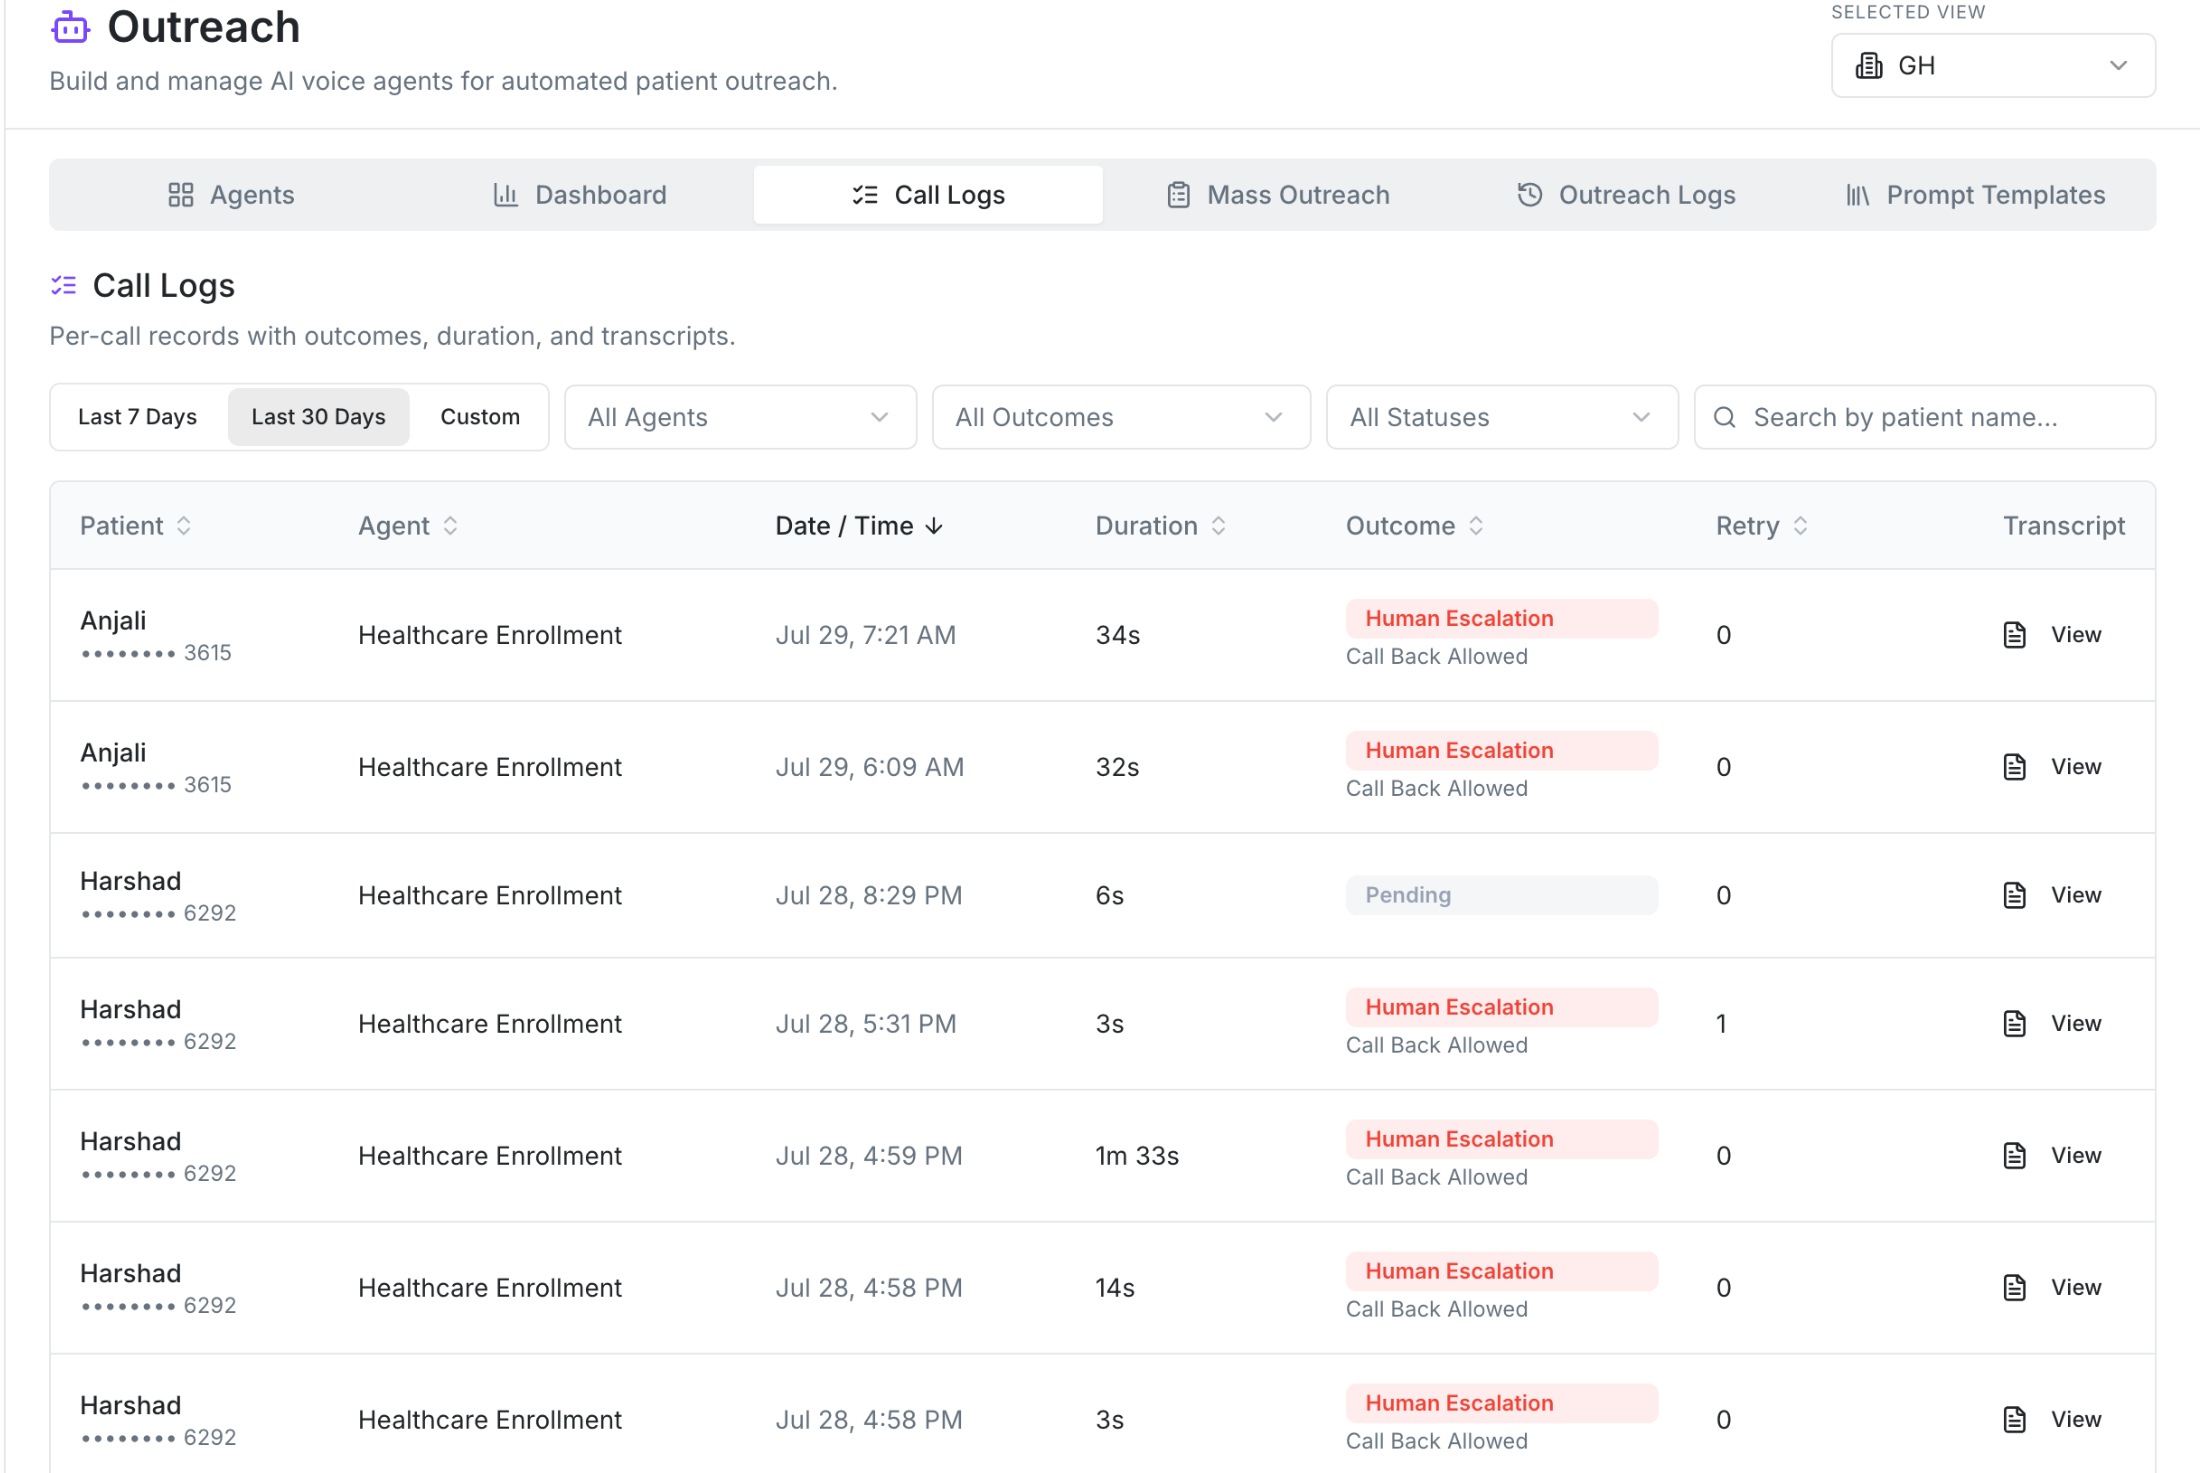Click the Transcript column header
Image resolution: width=2200 pixels, height=1473 pixels.
2064,526
